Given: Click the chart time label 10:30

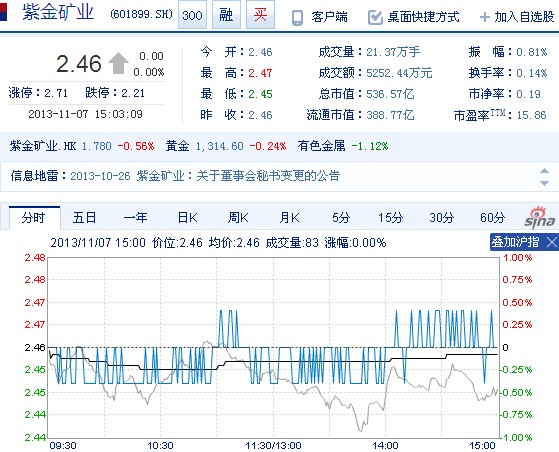Looking at the screenshot, I should coord(160,446).
